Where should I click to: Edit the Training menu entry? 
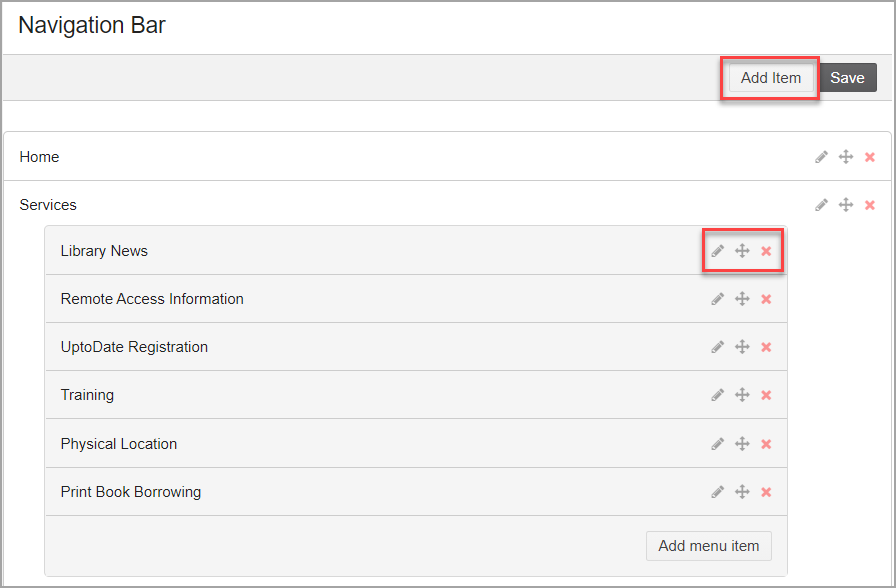(718, 395)
